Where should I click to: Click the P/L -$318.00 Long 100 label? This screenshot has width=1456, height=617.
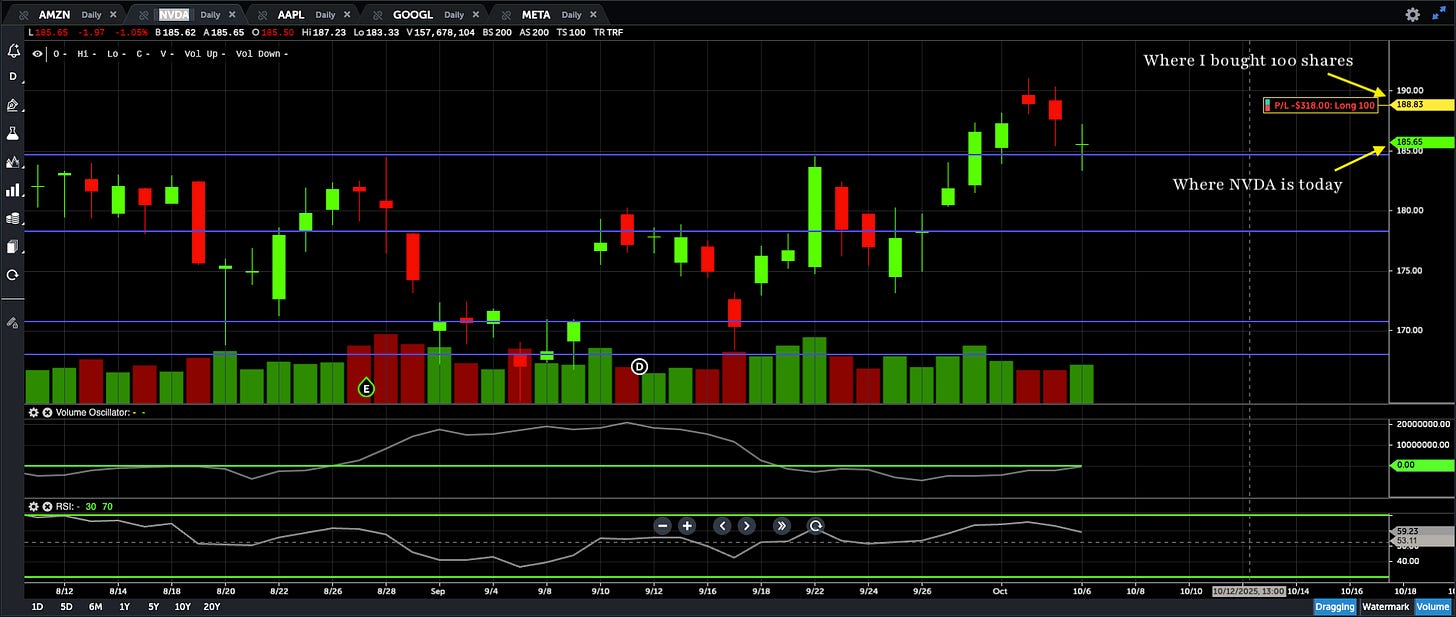click(x=1320, y=105)
